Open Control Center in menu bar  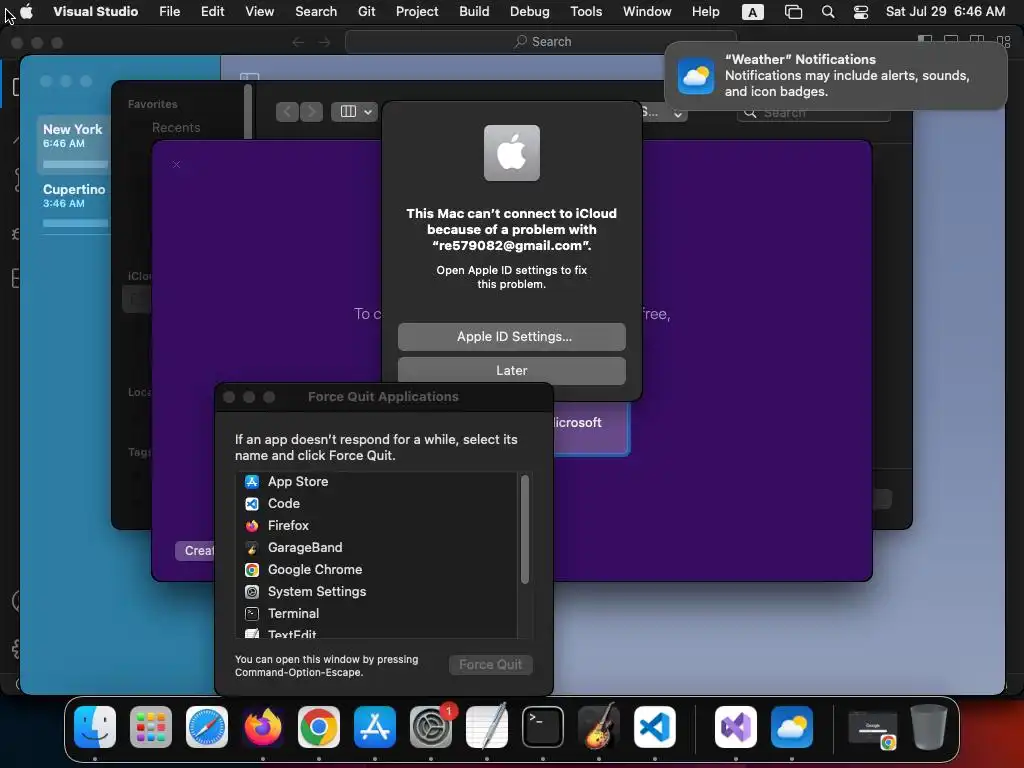861,12
